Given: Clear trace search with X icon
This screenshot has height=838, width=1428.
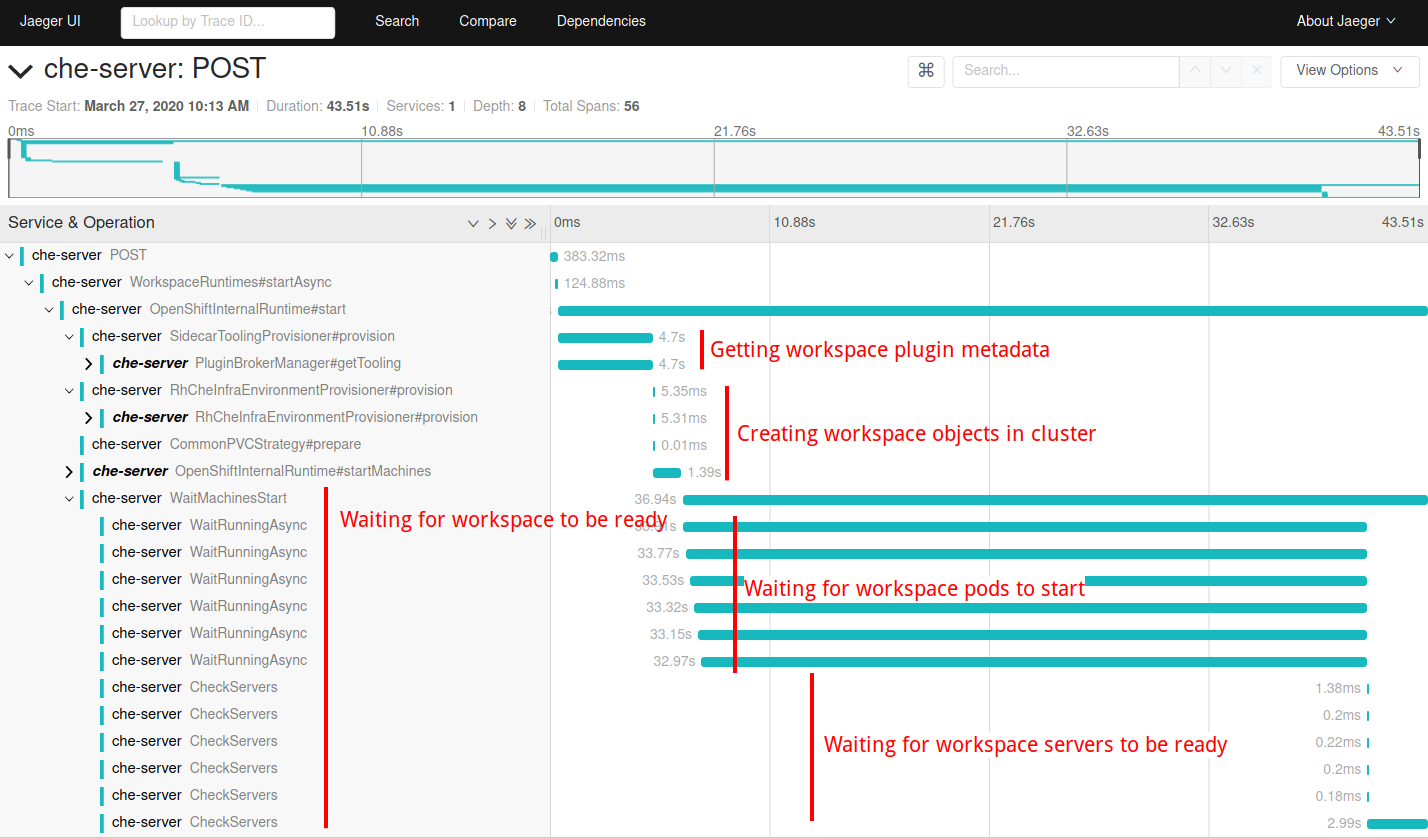Looking at the screenshot, I should 1257,71.
